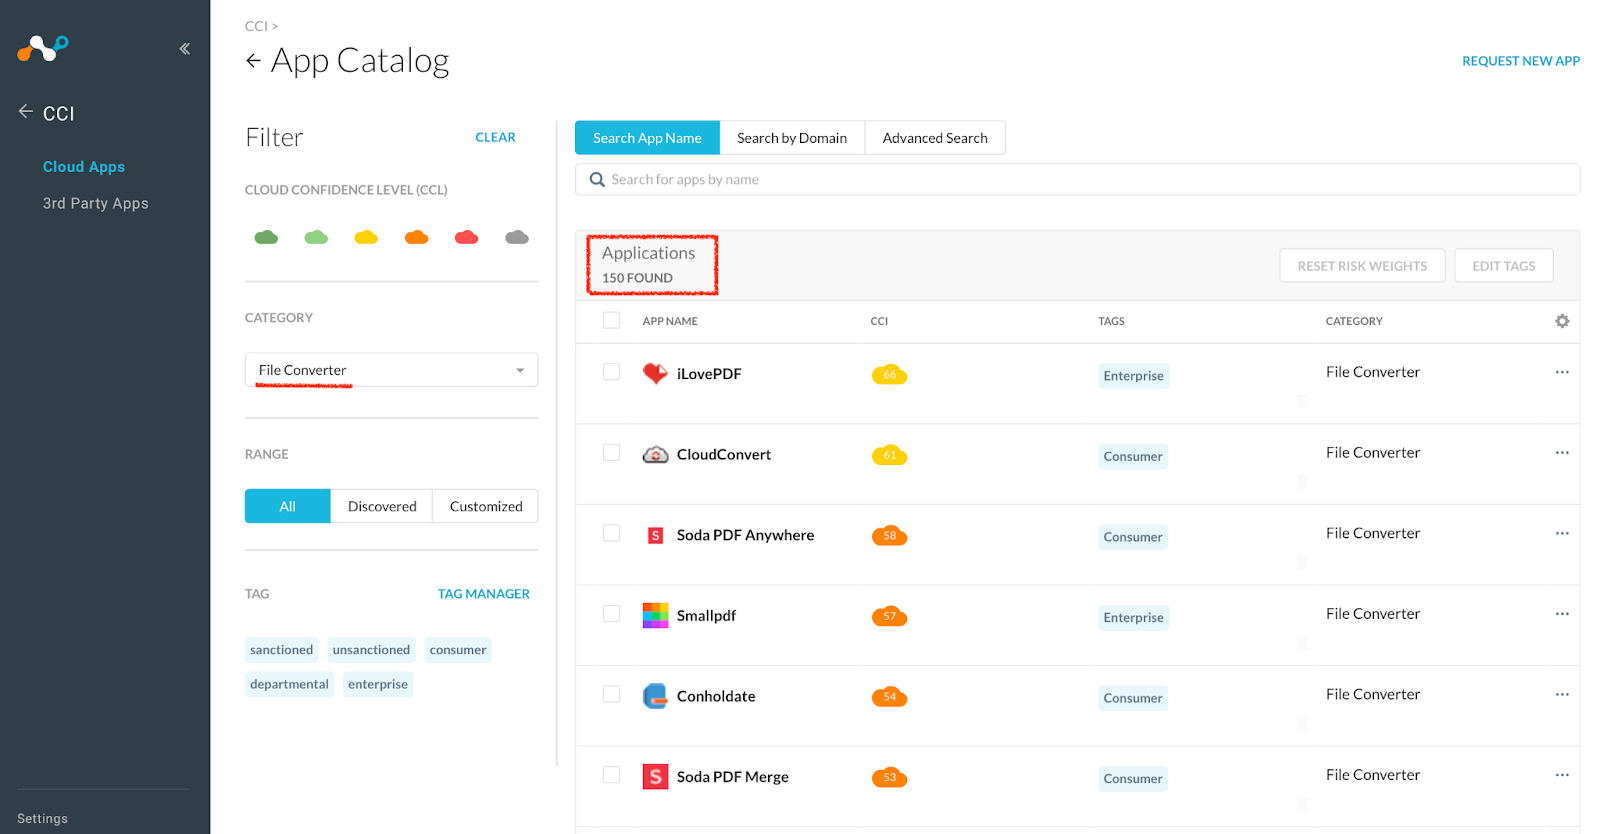
Task: Click the Netskope logo icon
Action: point(43,47)
